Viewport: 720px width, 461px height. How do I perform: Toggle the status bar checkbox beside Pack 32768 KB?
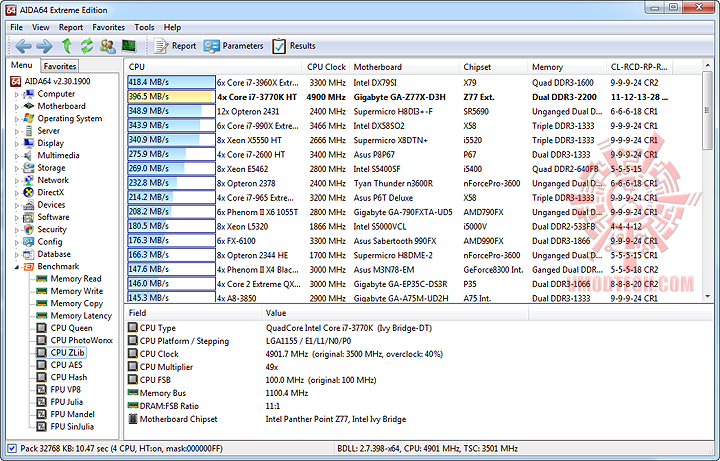click(12, 449)
